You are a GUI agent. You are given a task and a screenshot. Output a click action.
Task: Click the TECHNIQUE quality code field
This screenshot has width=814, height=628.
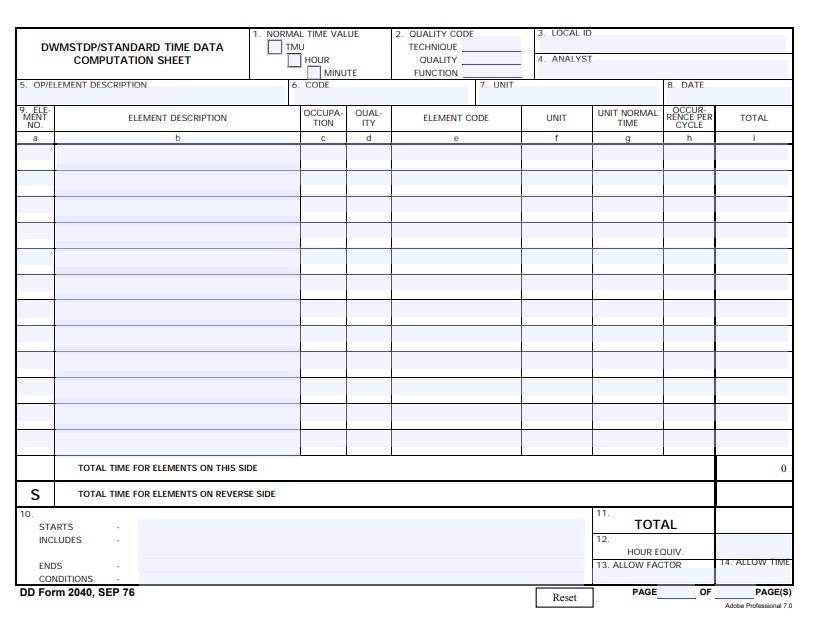(x=491, y=45)
